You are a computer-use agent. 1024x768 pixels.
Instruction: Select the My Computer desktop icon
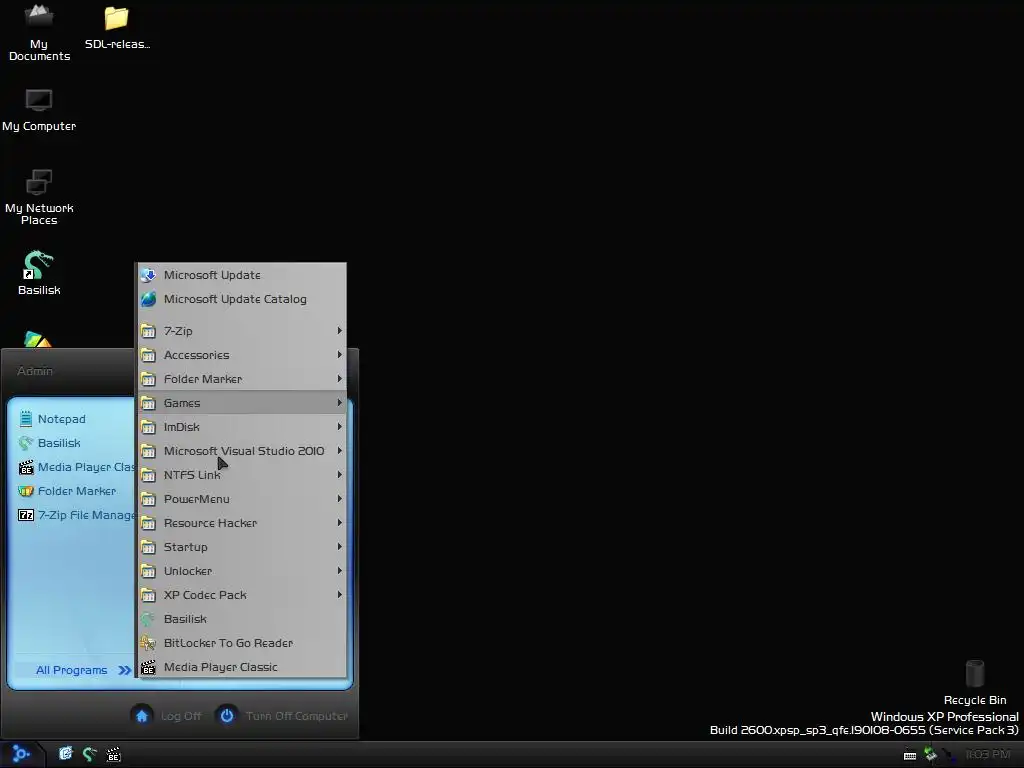coord(39,110)
